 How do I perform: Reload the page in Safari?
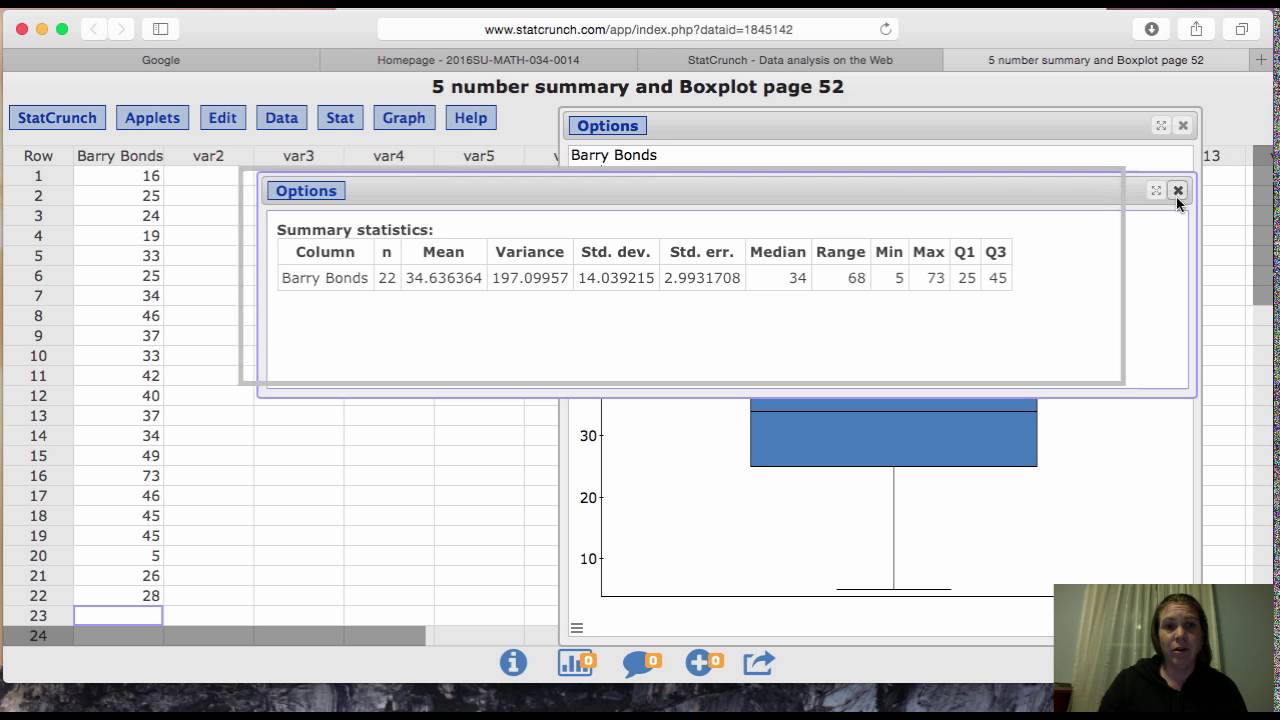885,29
